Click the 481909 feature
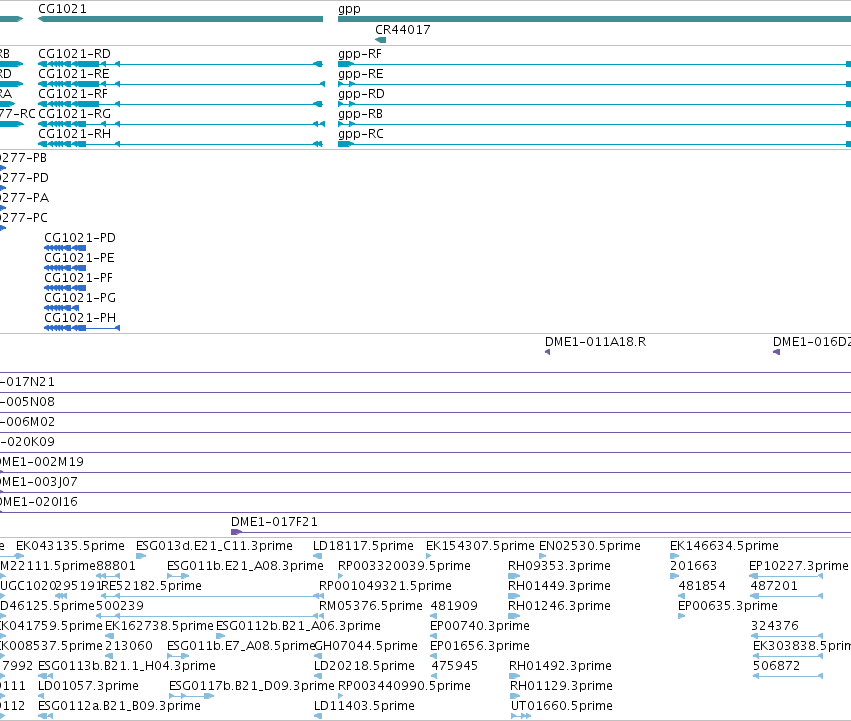Image resolution: width=851 pixels, height=721 pixels. click(454, 606)
